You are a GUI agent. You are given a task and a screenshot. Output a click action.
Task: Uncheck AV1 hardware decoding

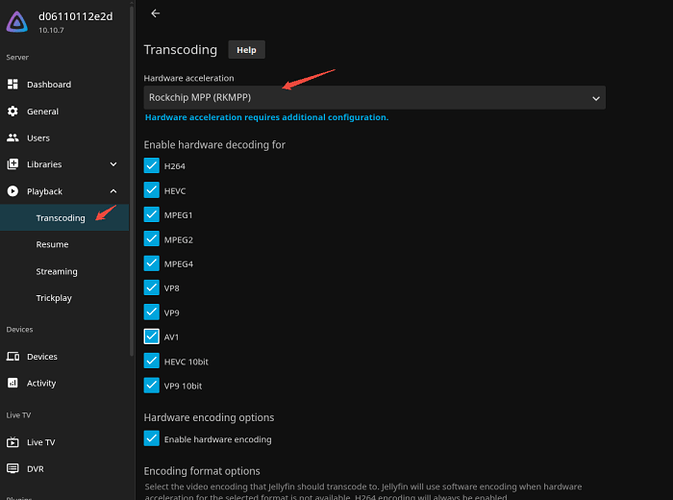pyautogui.click(x=152, y=336)
